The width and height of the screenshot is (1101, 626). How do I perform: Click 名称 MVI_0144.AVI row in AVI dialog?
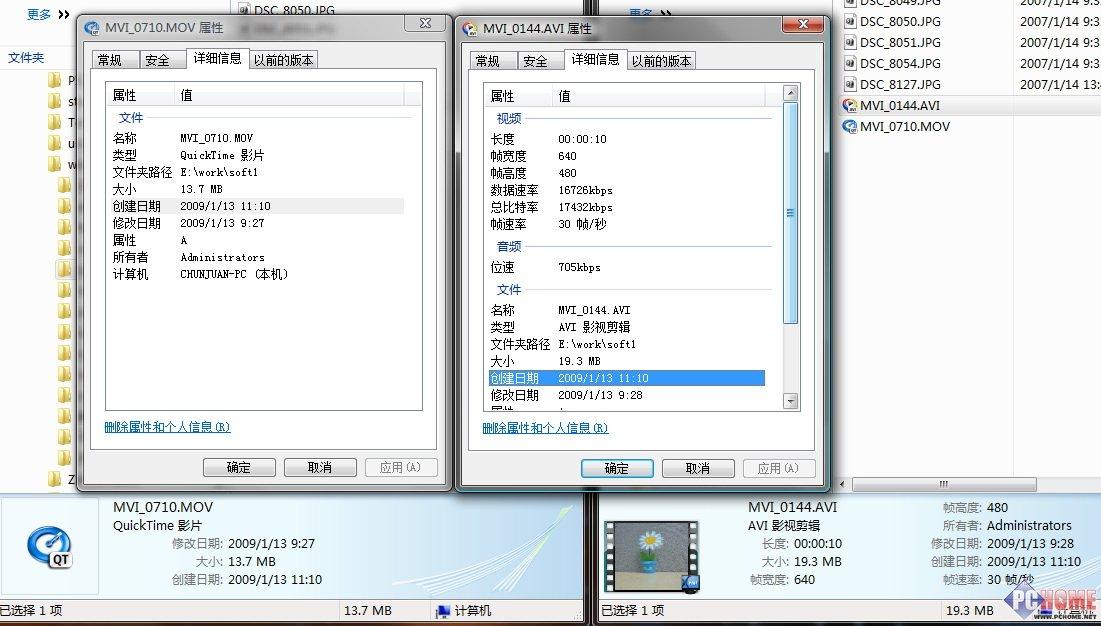tap(626, 310)
